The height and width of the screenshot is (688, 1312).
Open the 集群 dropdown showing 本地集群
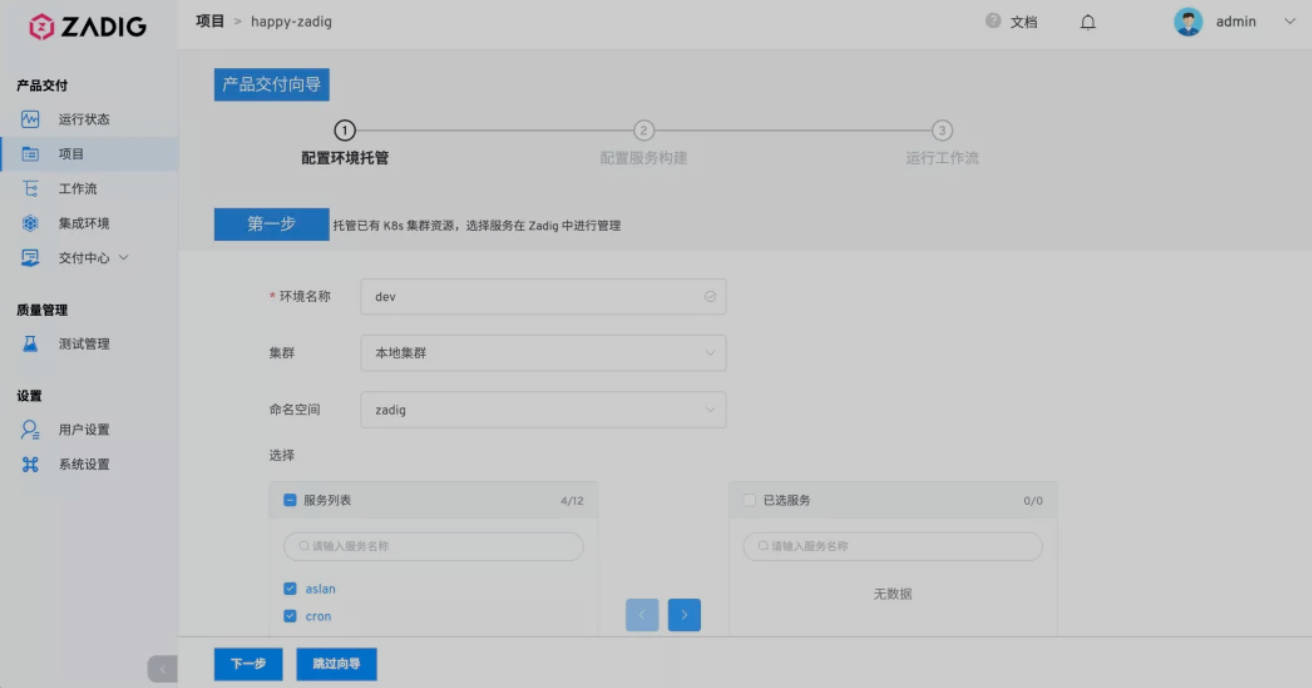click(543, 353)
